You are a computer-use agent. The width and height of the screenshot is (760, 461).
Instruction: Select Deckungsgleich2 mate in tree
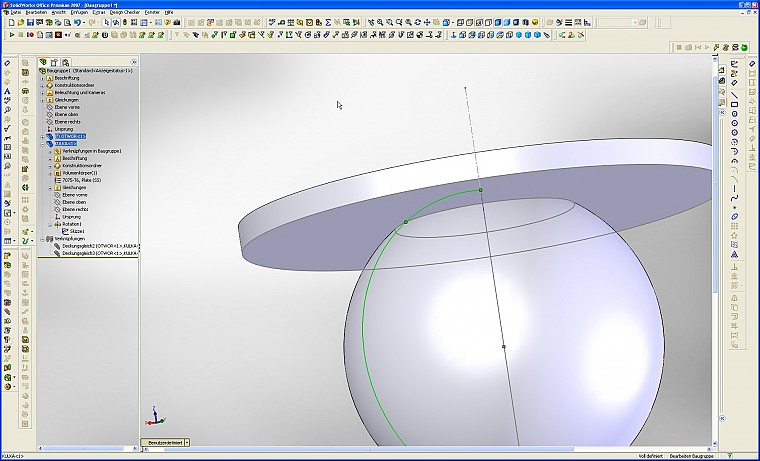tap(99, 246)
